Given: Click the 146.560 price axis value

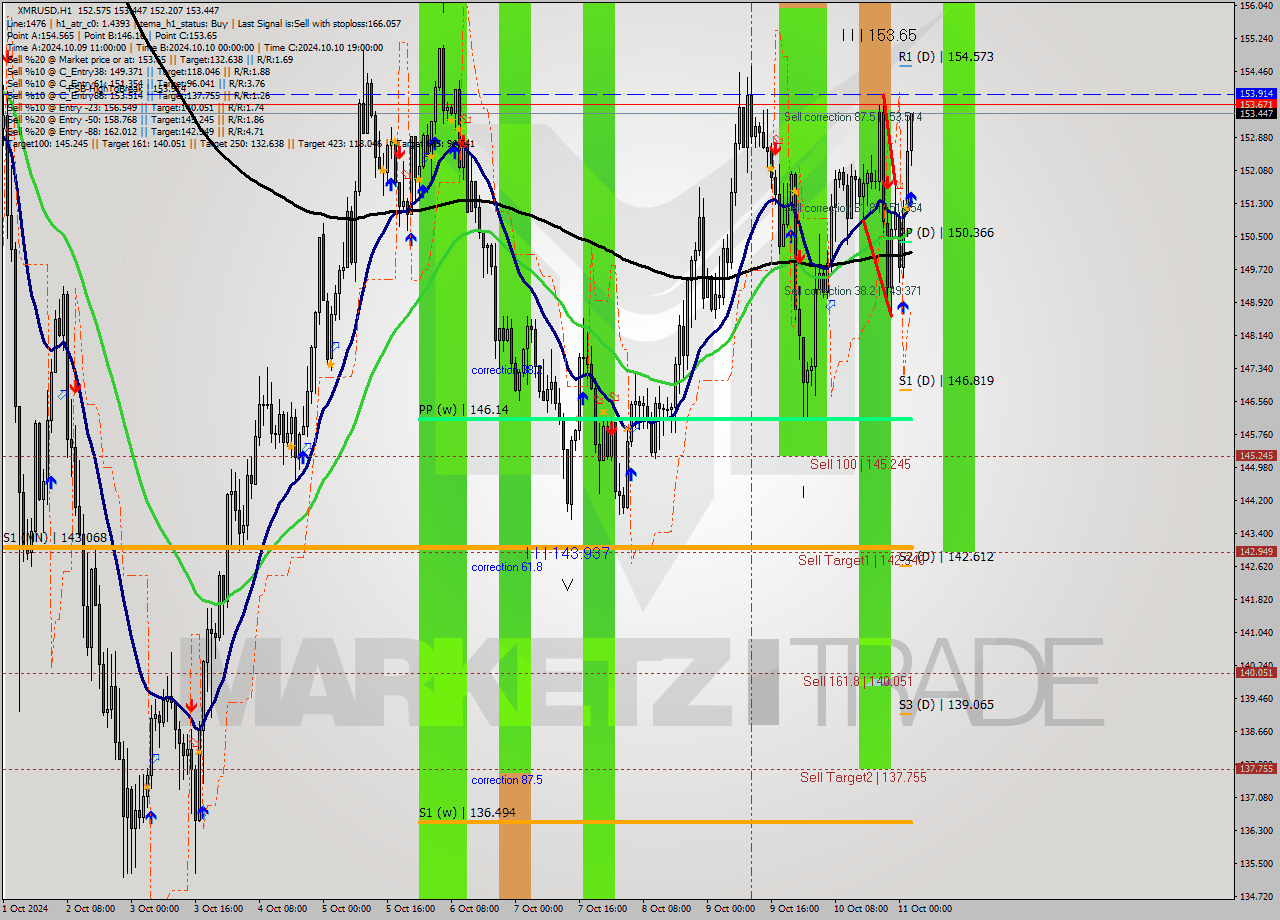Looking at the screenshot, I should (x=1256, y=402).
